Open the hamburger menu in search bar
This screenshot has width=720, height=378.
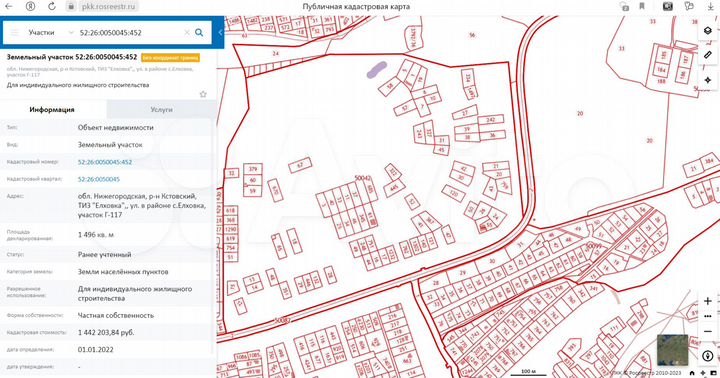[15, 33]
